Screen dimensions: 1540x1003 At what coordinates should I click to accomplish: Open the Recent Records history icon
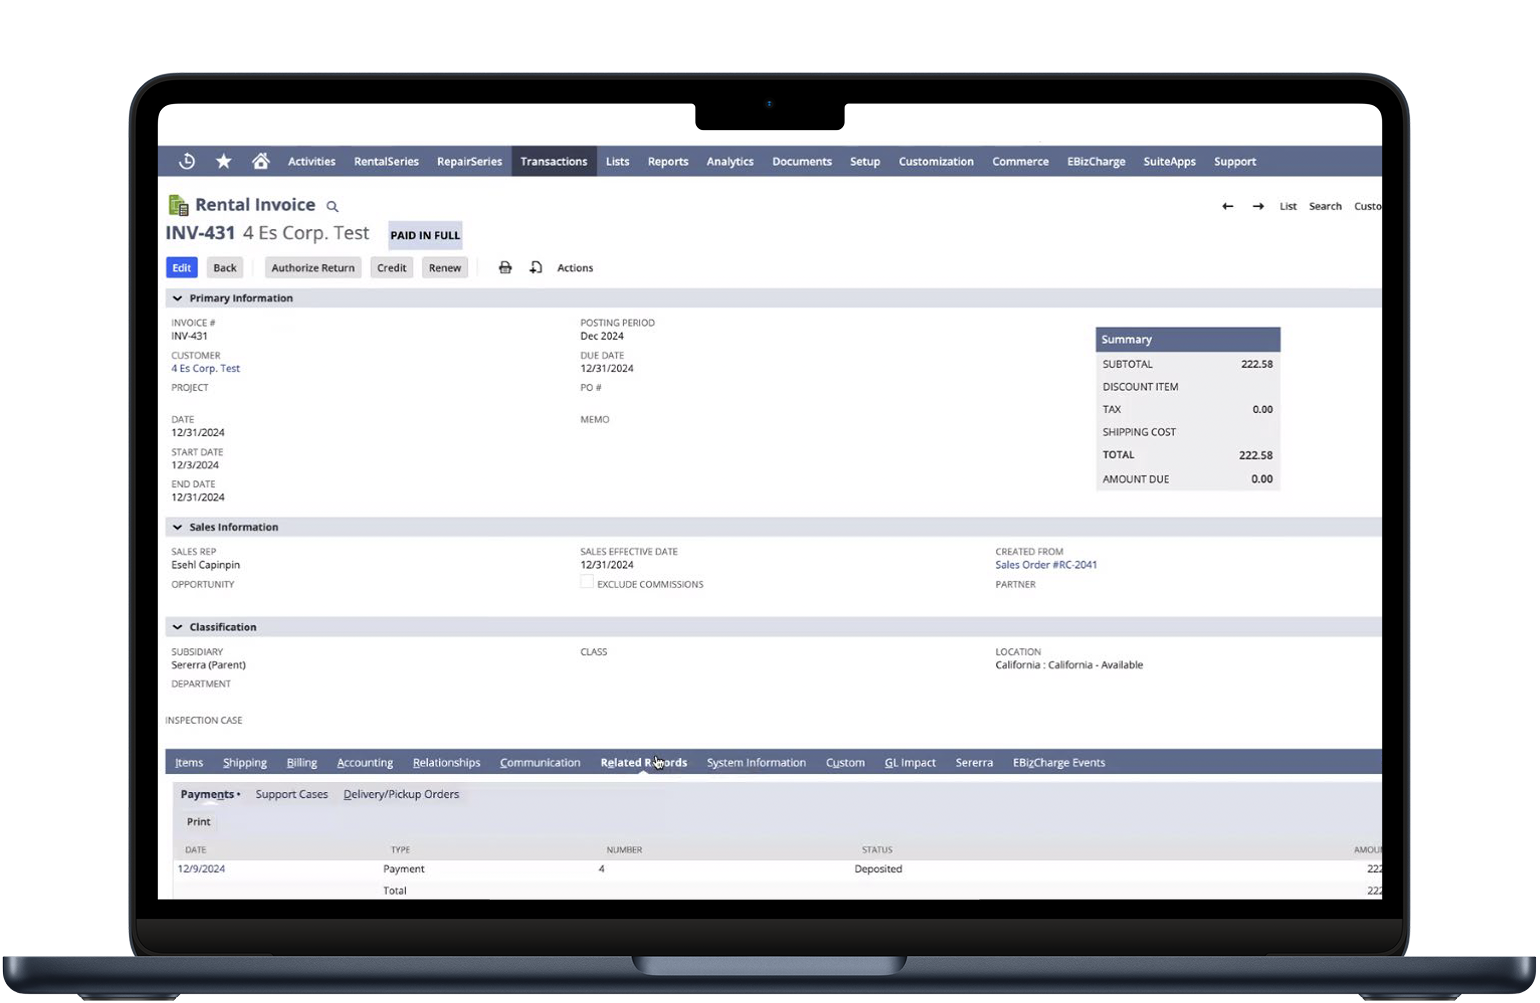(187, 161)
